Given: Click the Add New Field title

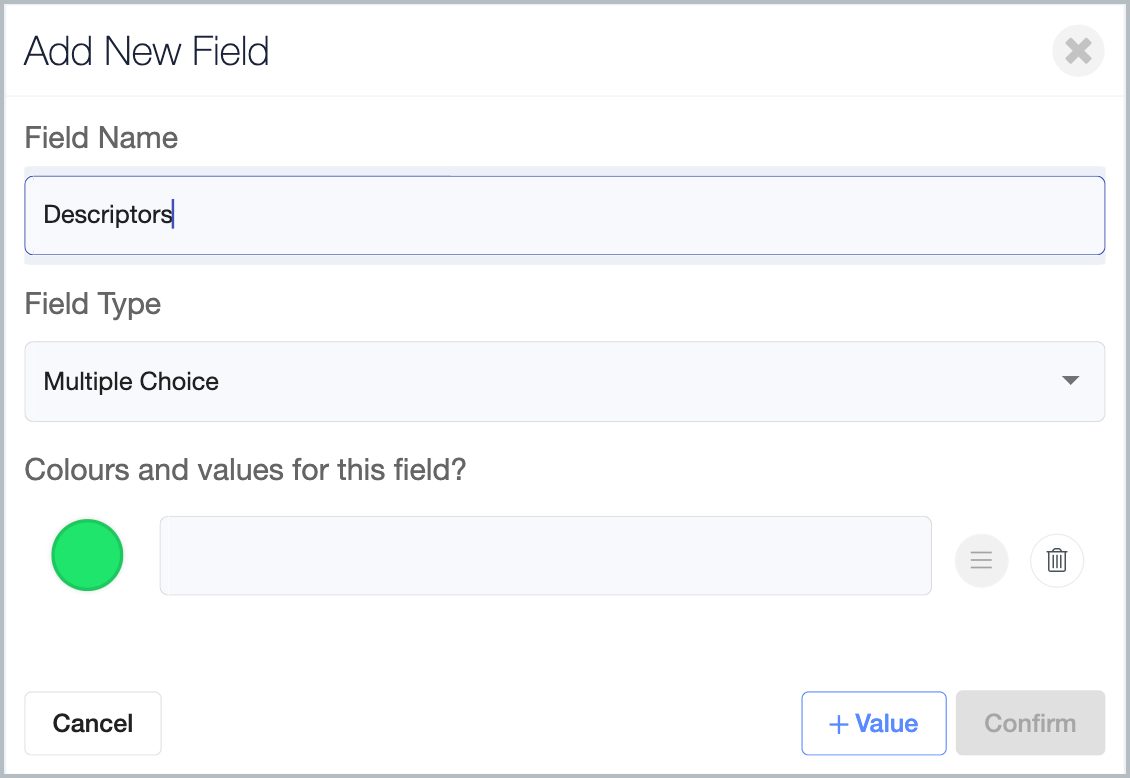Looking at the screenshot, I should (x=146, y=51).
